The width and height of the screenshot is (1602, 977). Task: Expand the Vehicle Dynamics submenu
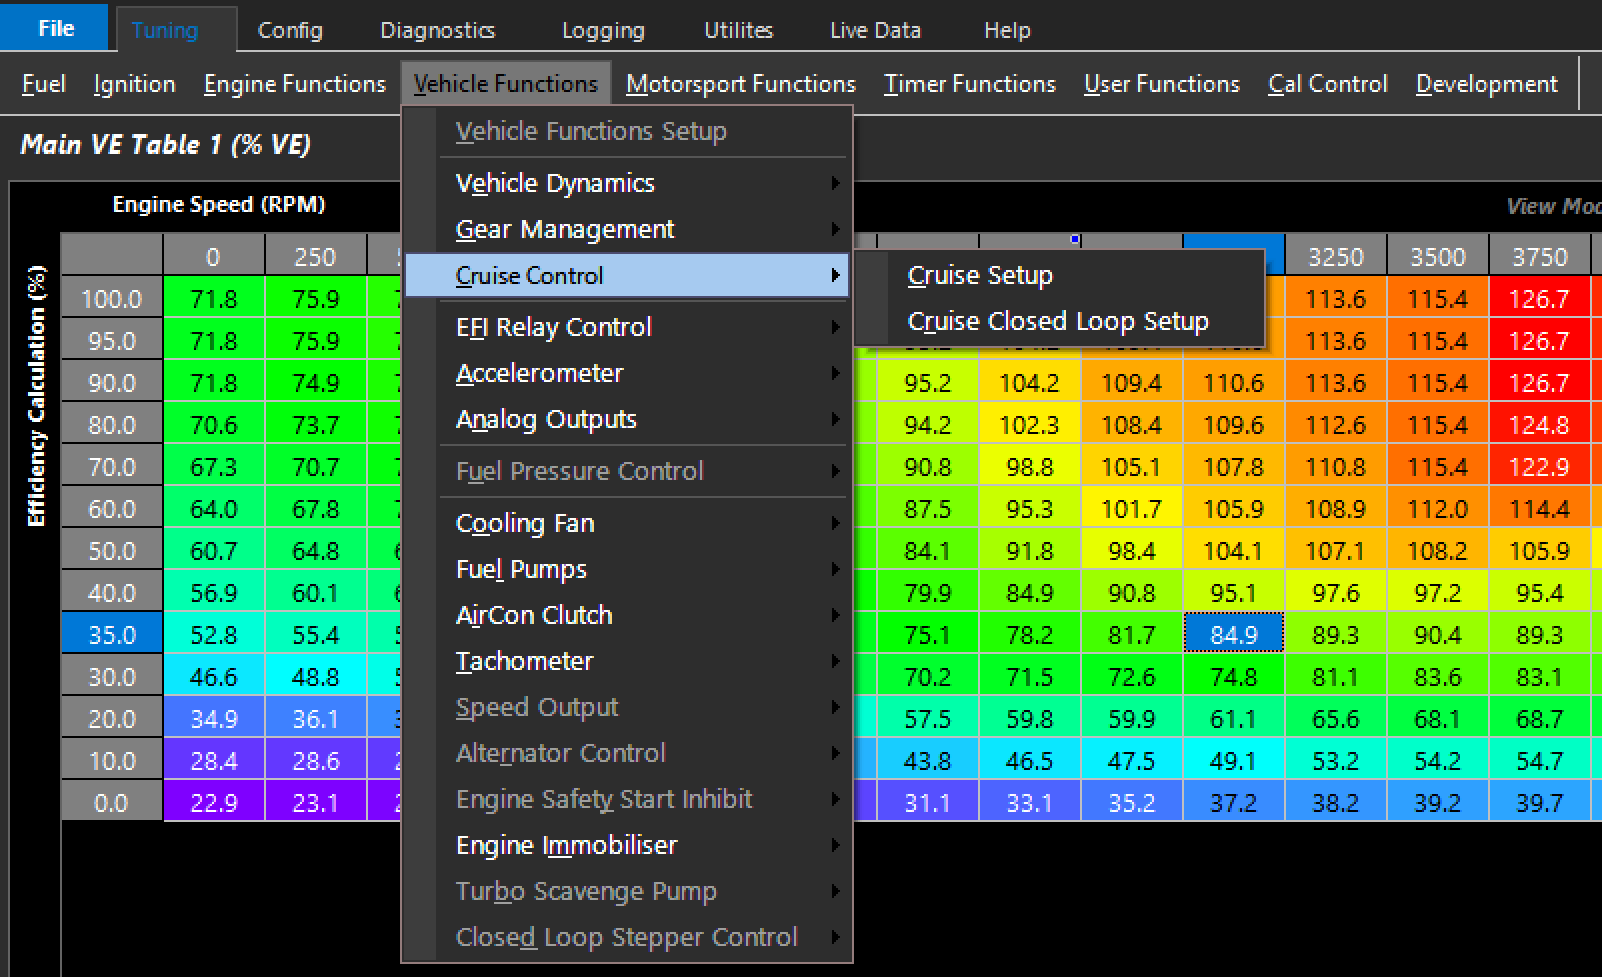tap(627, 183)
